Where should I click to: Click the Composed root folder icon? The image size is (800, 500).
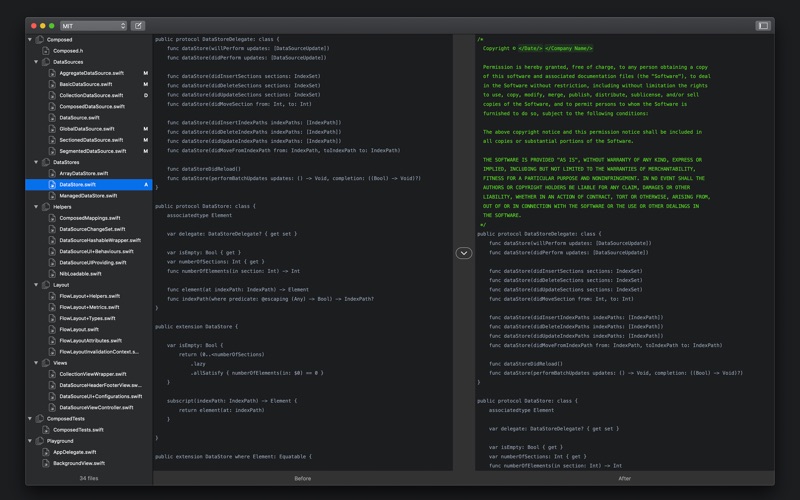coord(40,39)
